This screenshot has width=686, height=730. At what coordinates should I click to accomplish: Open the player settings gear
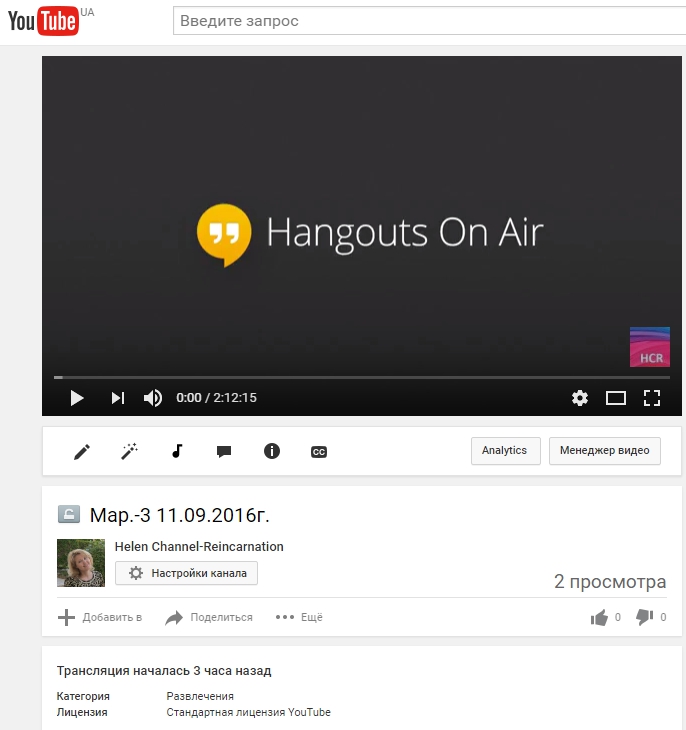coord(580,398)
